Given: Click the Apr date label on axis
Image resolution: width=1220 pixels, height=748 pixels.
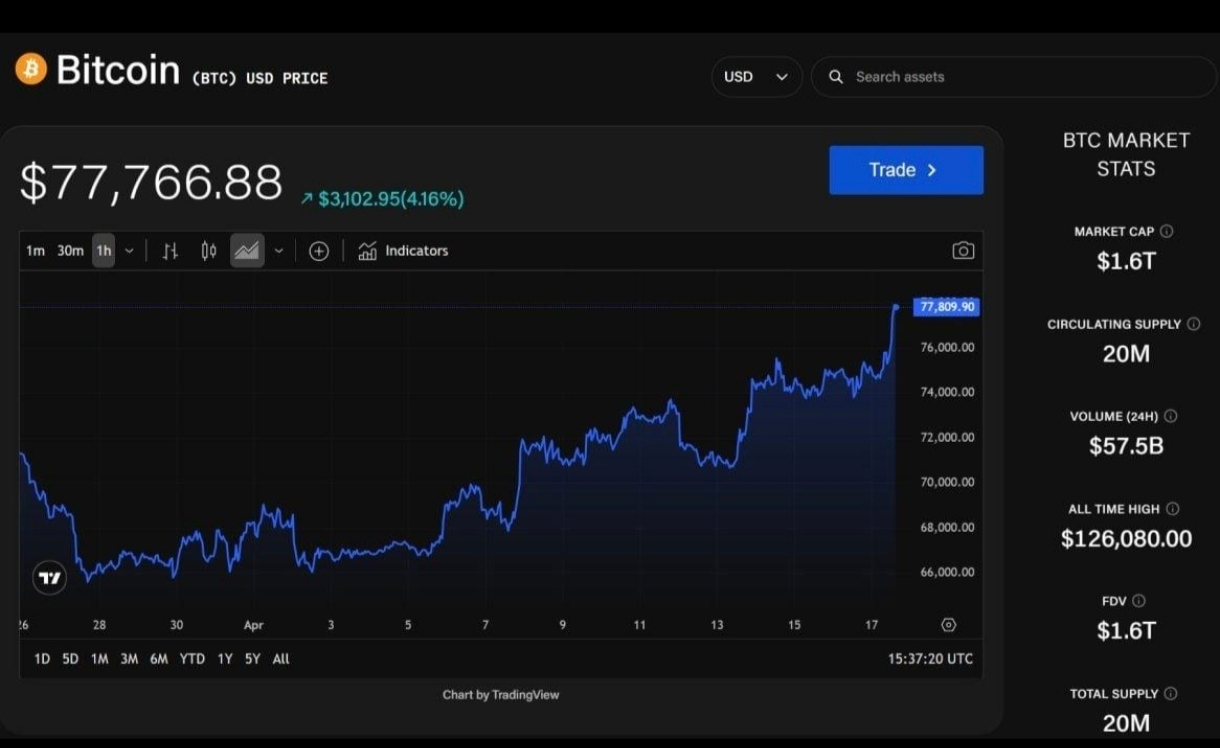Looking at the screenshot, I should coord(253,625).
